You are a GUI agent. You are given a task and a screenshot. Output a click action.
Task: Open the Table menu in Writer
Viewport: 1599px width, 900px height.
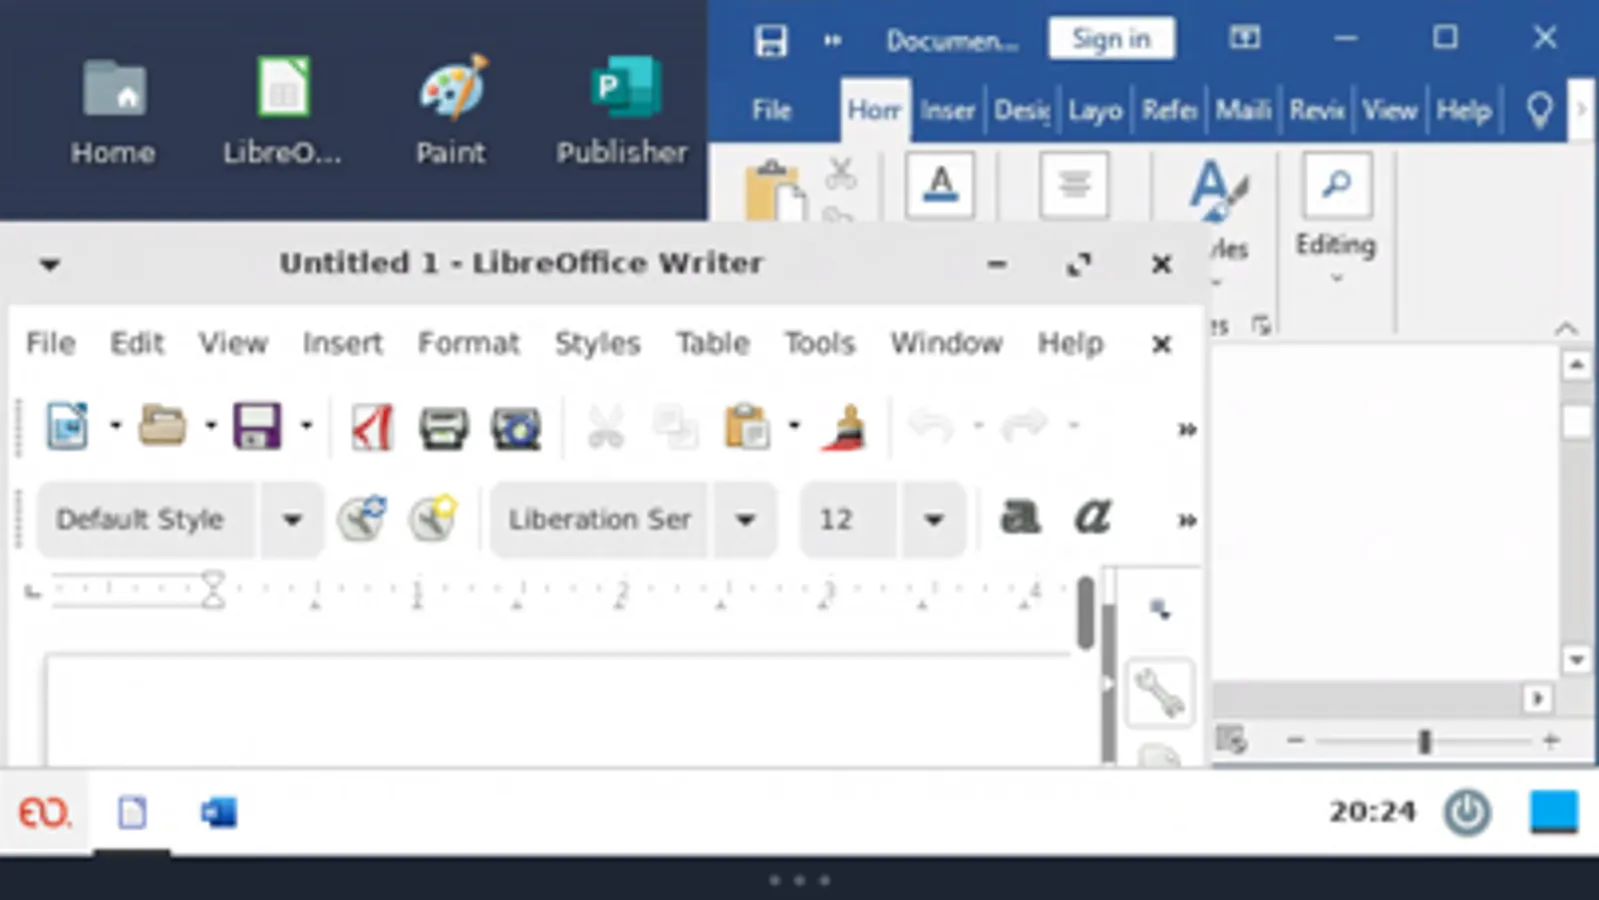712,343
